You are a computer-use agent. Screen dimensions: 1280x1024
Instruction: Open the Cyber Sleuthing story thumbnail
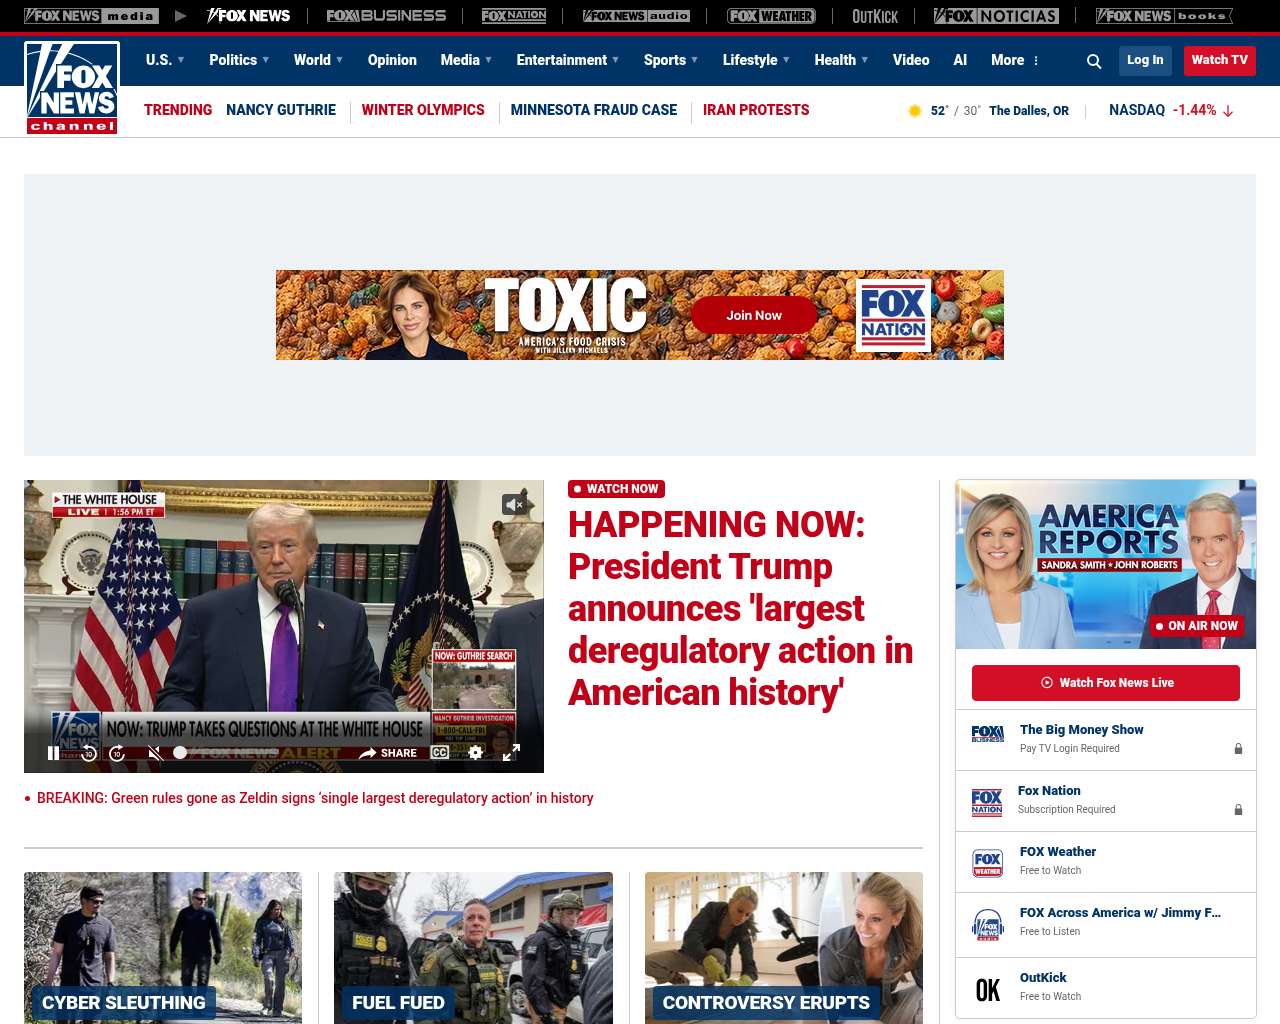click(x=163, y=947)
